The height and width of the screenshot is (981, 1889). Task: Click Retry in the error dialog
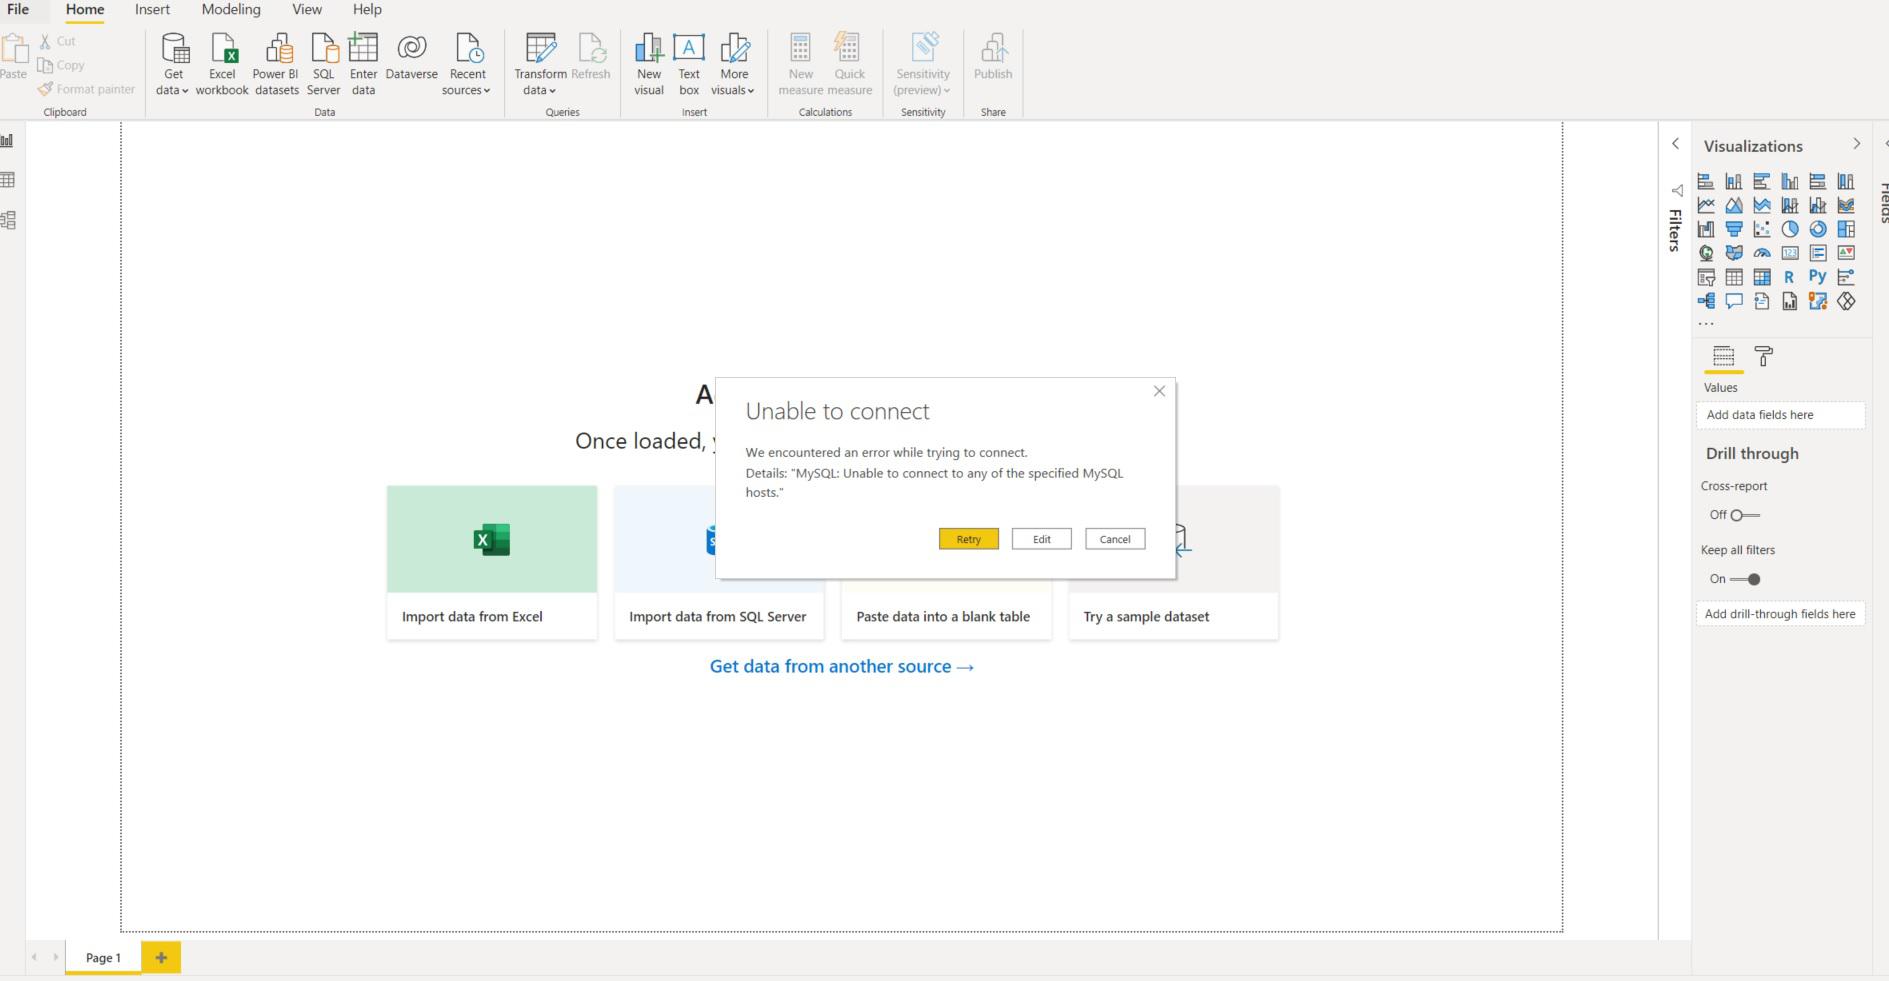point(968,539)
